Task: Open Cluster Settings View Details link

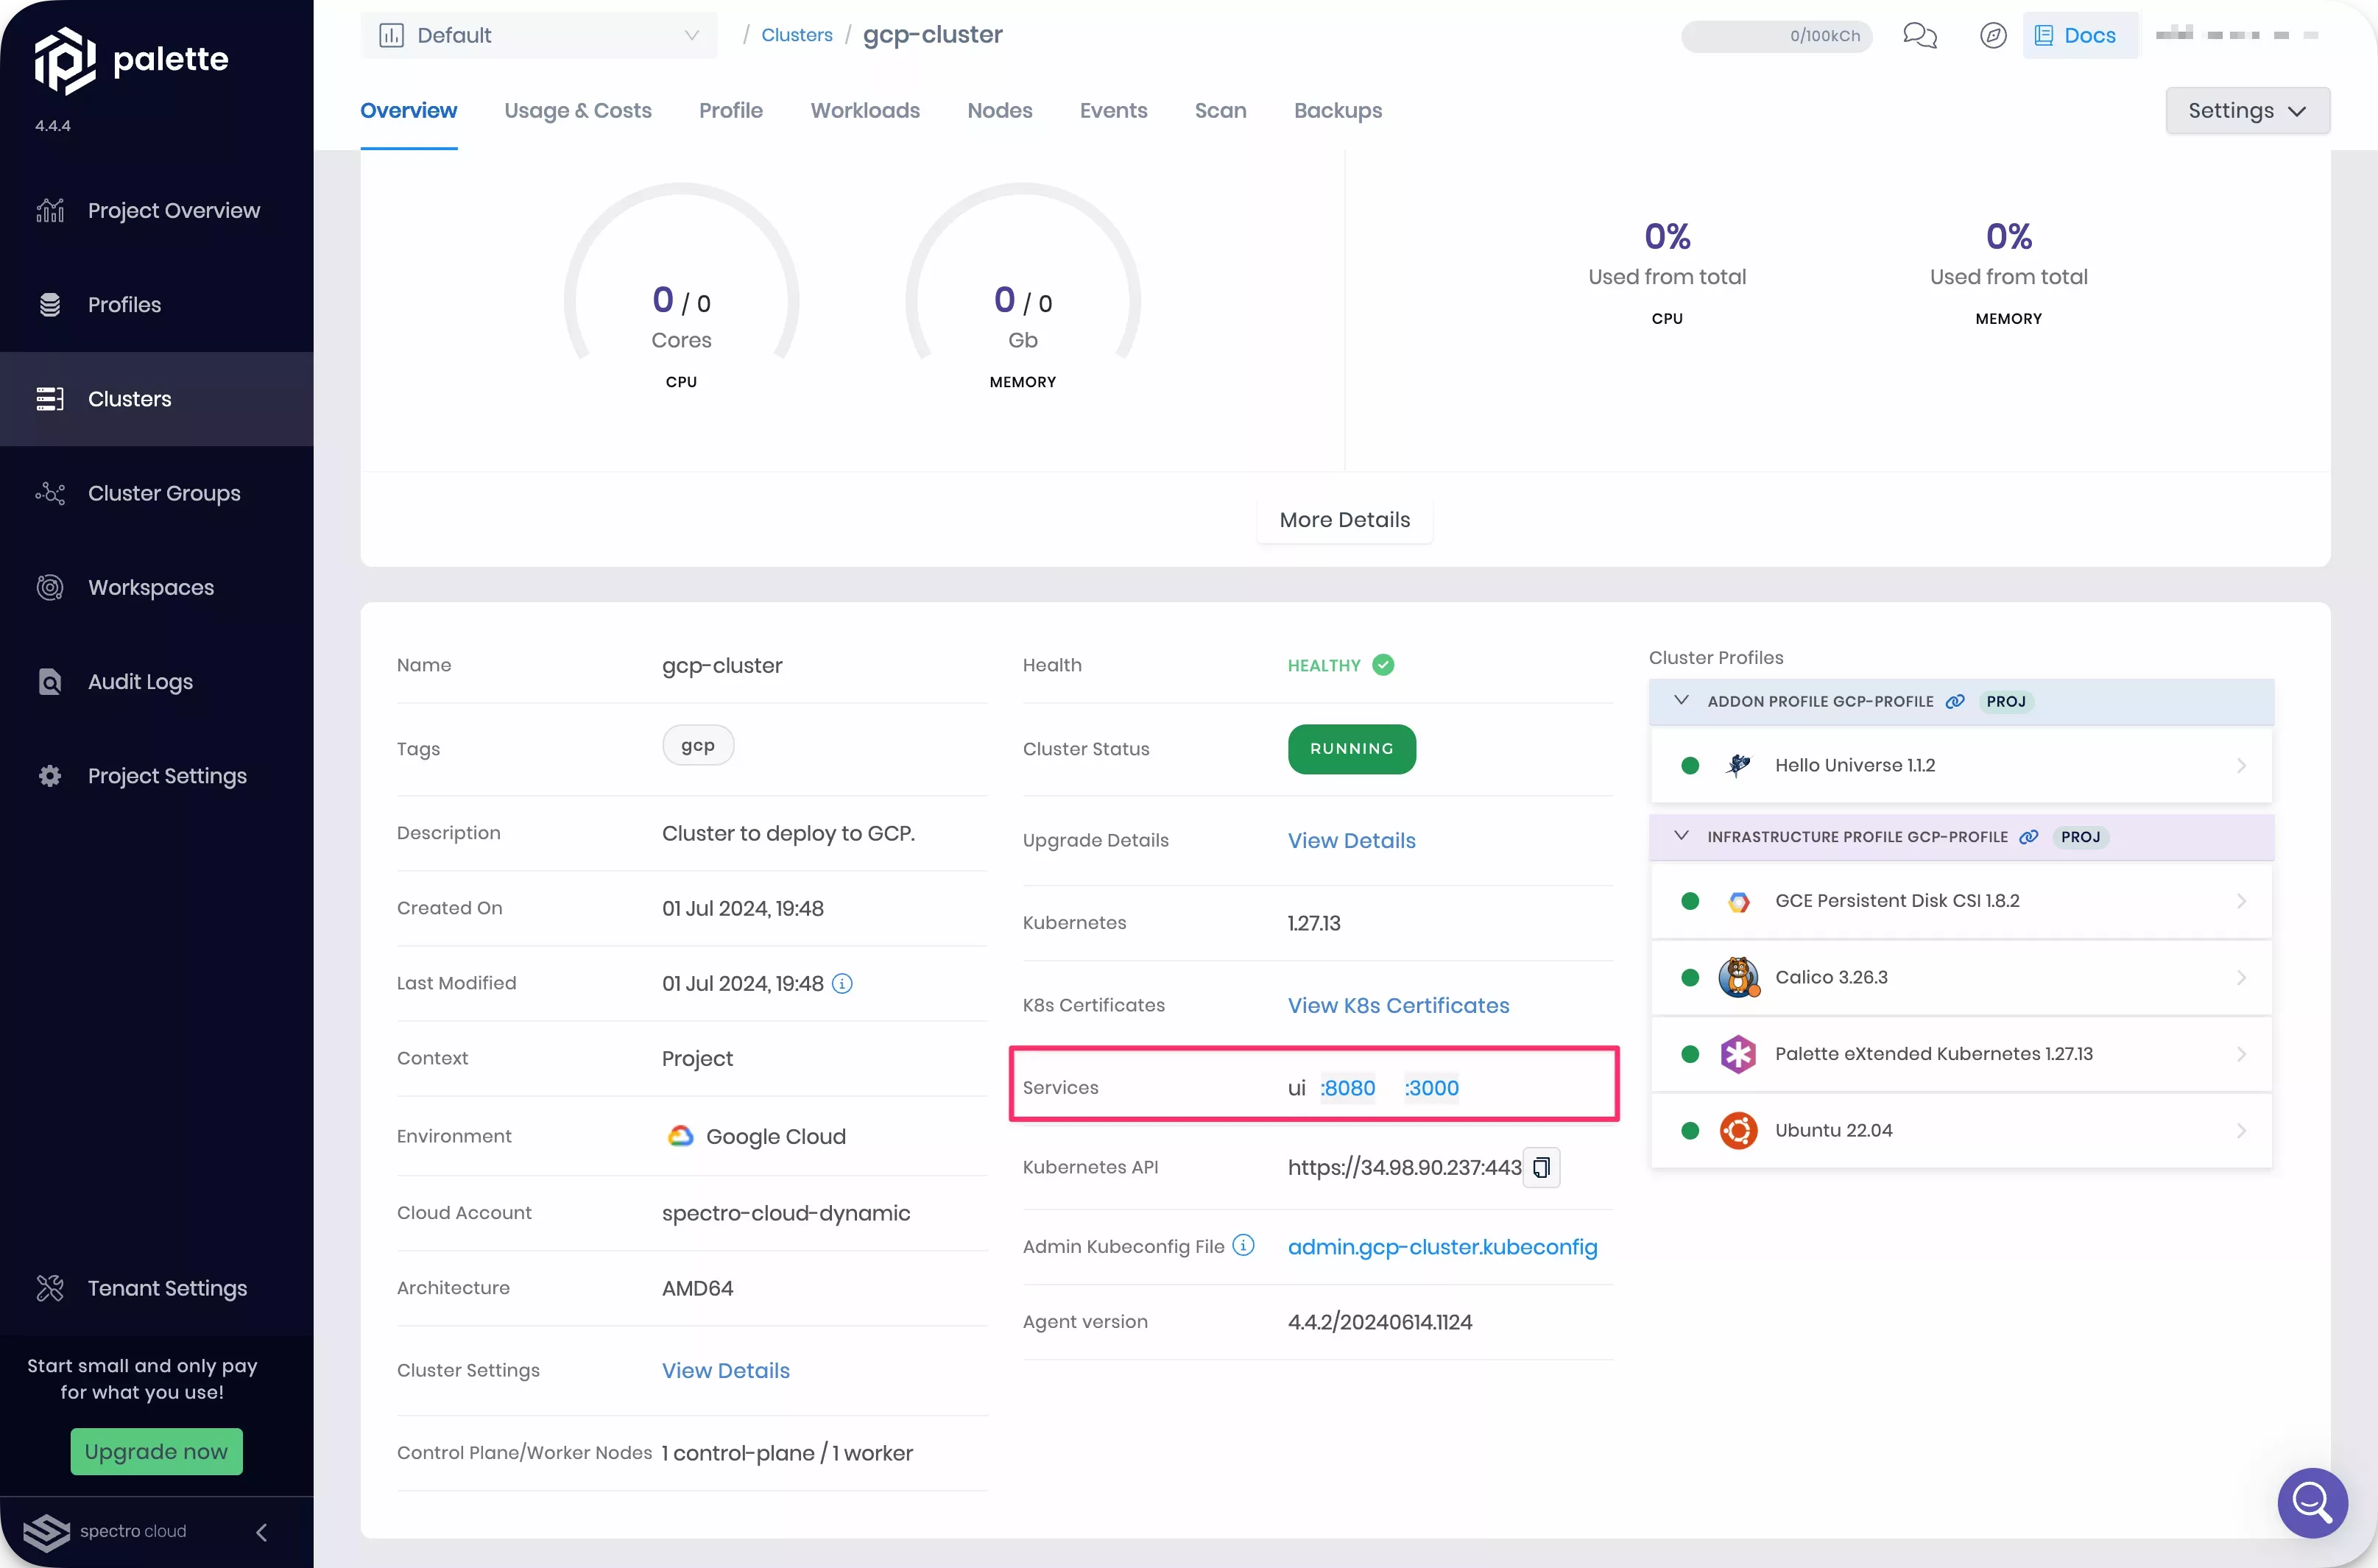Action: (725, 1371)
